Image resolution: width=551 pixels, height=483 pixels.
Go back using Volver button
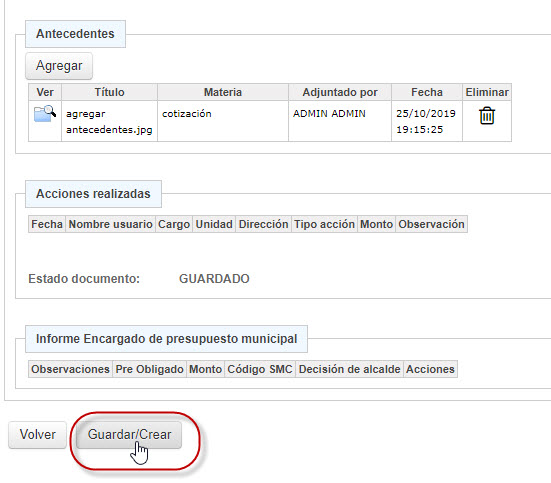pos(37,434)
